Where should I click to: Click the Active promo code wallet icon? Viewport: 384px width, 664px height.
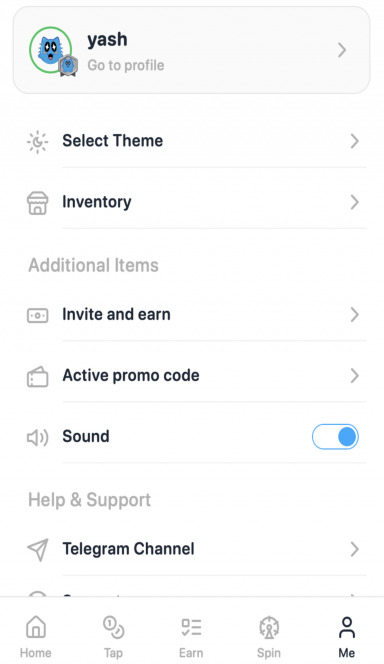(x=37, y=376)
